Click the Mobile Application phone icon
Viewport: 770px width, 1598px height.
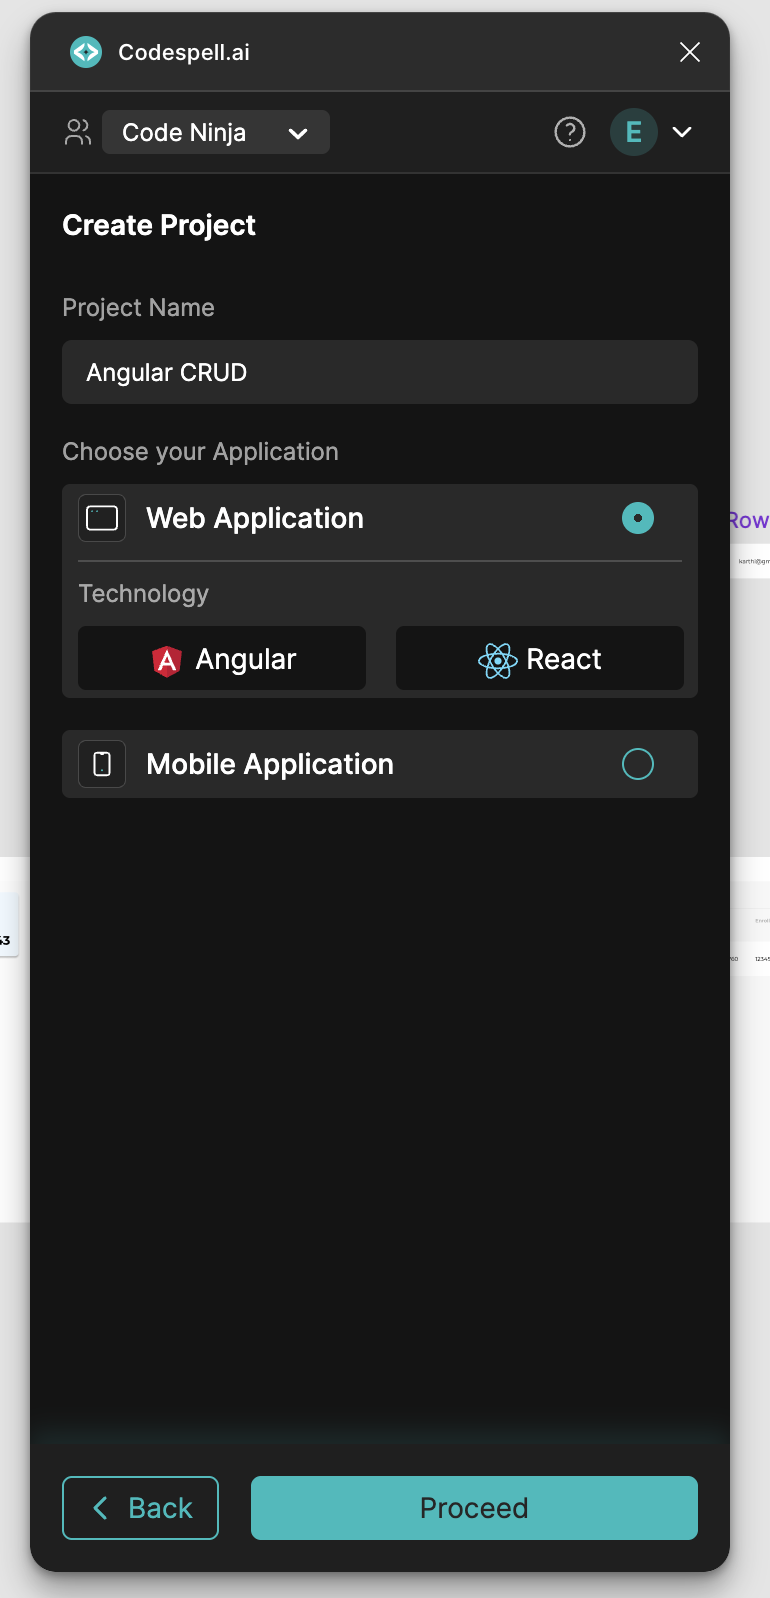coord(102,764)
